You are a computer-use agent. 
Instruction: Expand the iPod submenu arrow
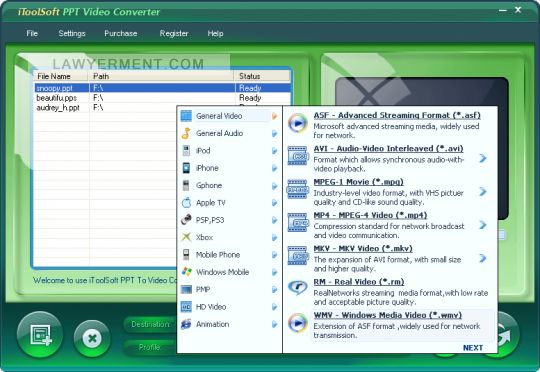click(274, 151)
